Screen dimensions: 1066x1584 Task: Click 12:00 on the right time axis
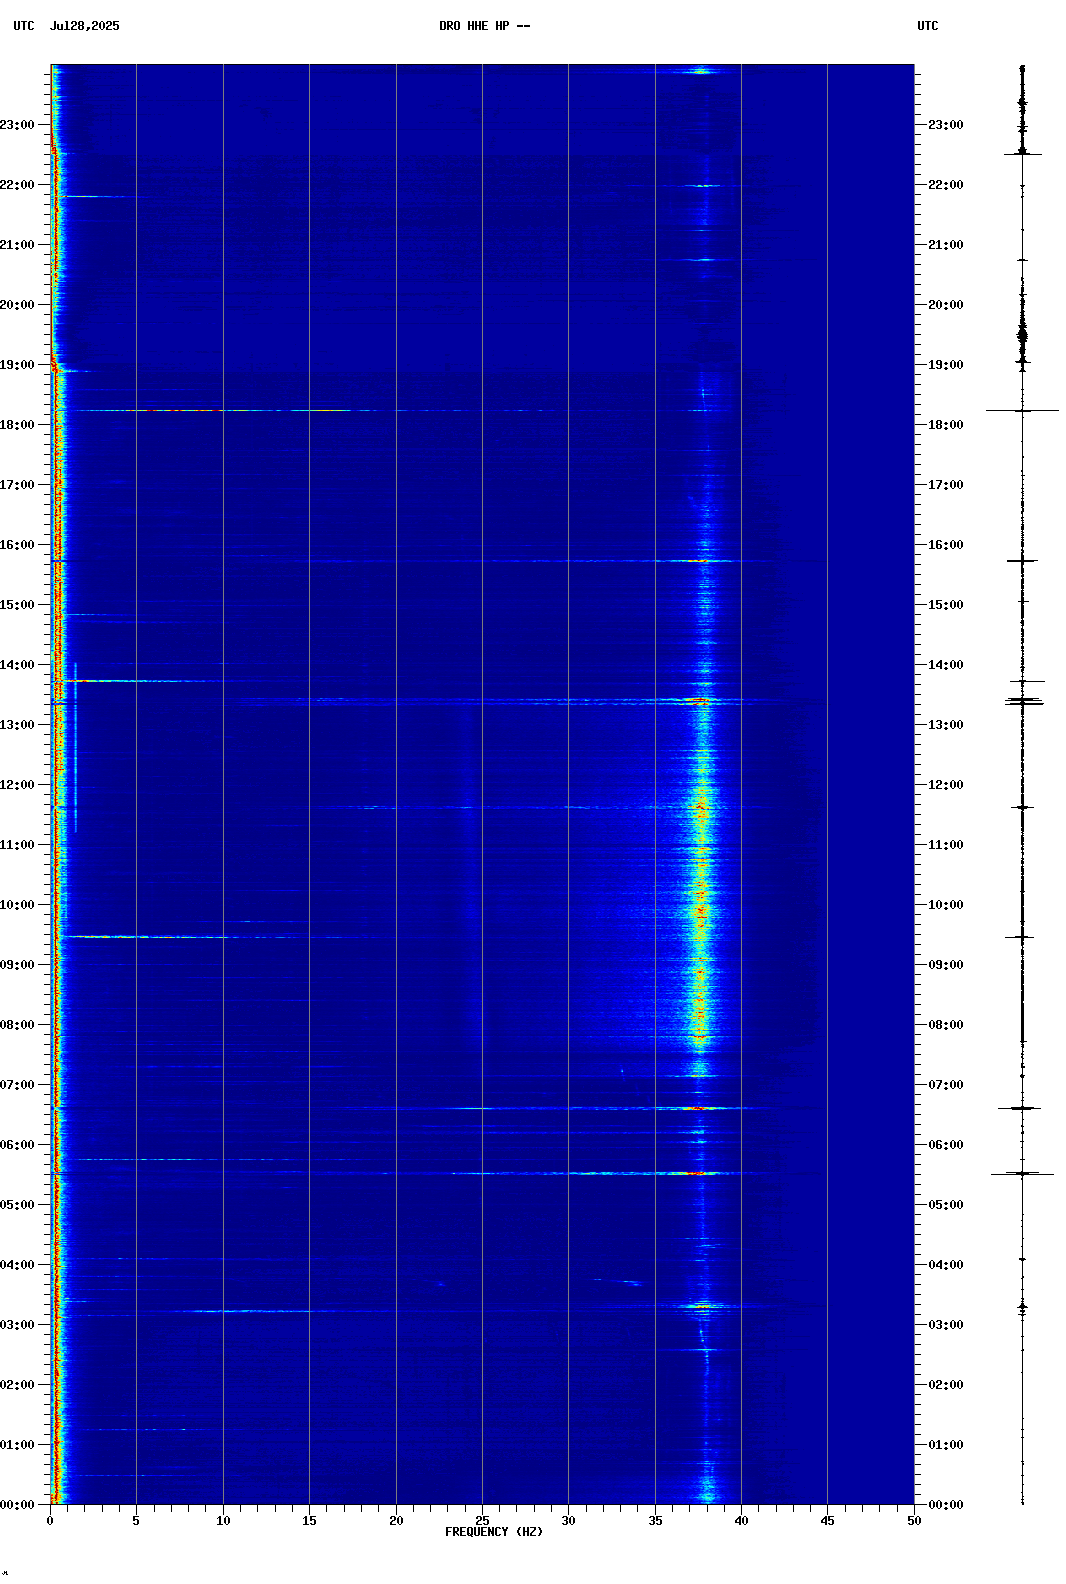pos(946,785)
